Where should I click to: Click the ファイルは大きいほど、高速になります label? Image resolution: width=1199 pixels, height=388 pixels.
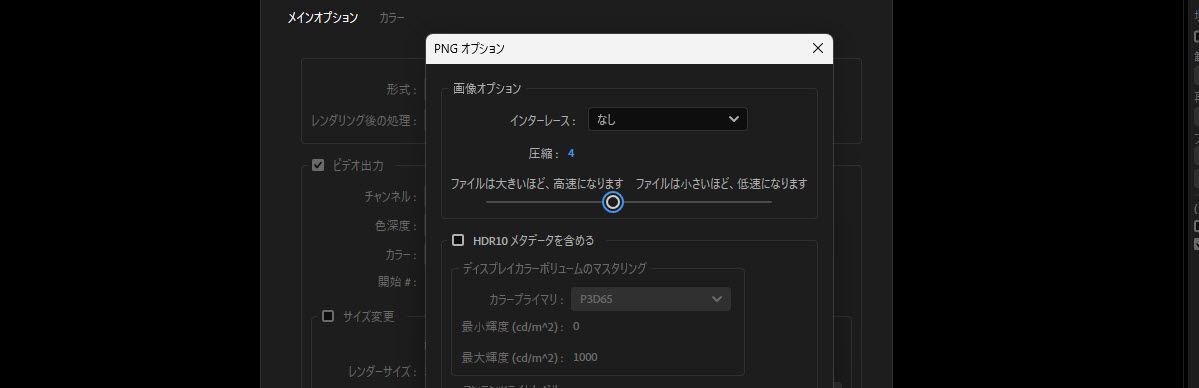(537, 184)
